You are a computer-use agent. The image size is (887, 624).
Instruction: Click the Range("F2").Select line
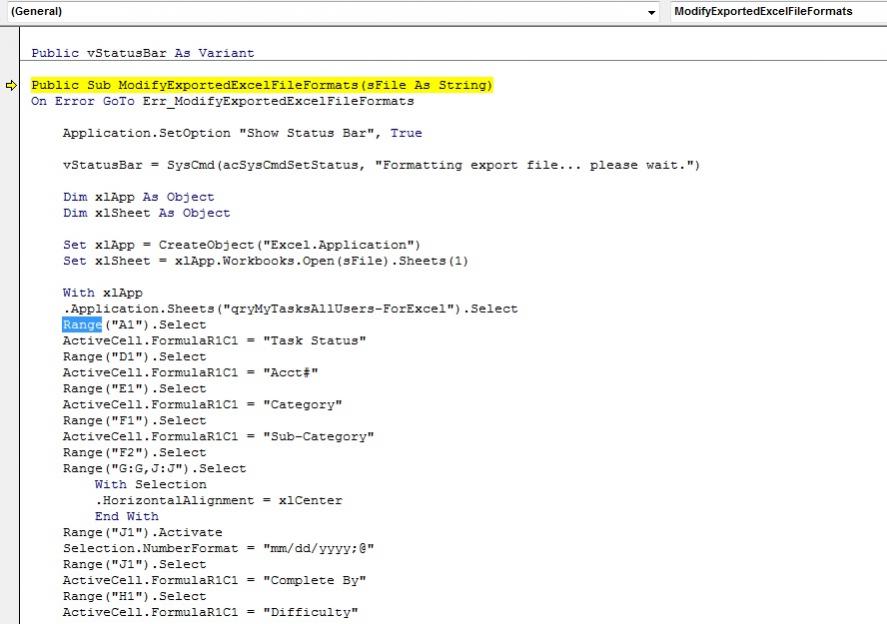[x=135, y=453]
